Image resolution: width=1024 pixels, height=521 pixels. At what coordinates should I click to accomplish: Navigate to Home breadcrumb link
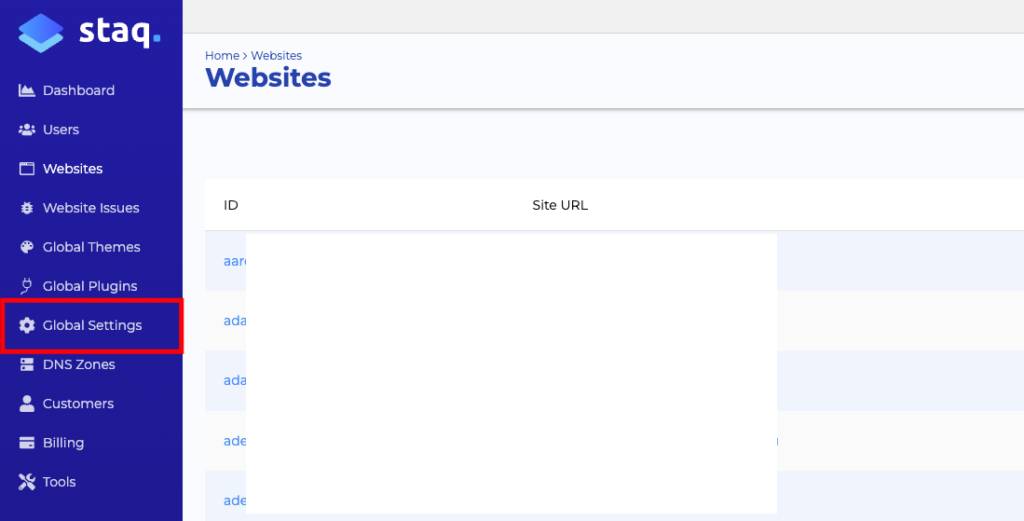tap(222, 56)
